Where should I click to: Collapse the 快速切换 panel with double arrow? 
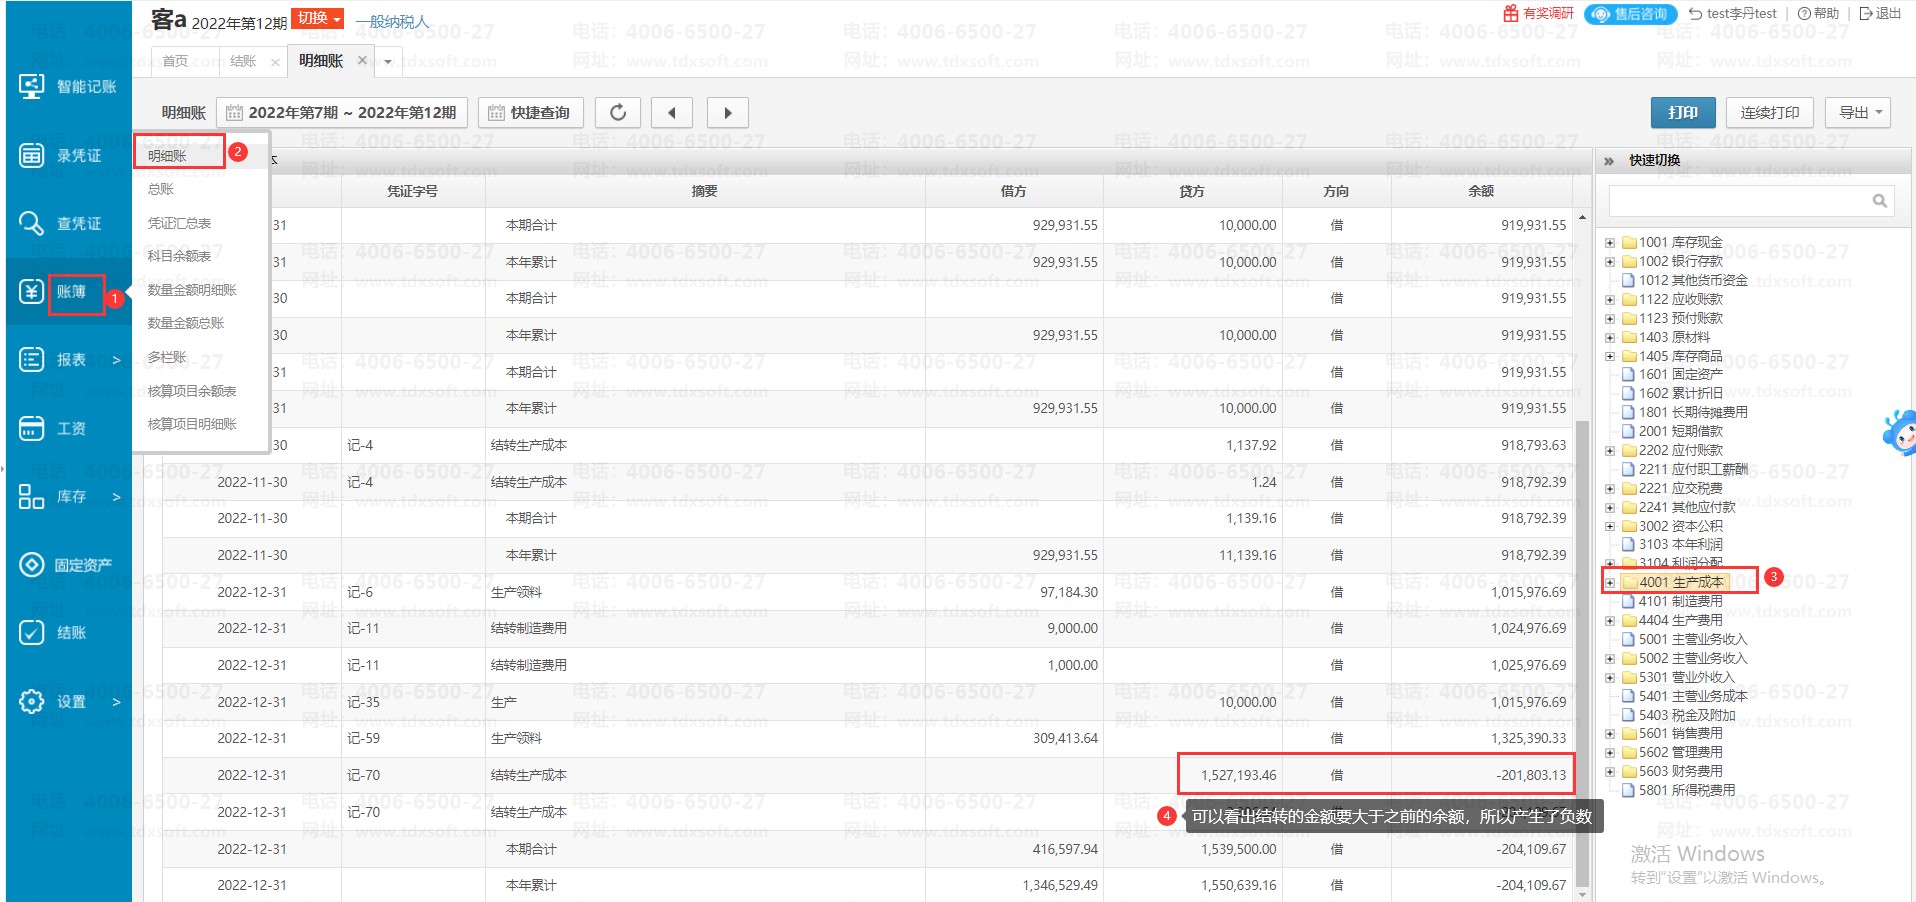[1609, 161]
